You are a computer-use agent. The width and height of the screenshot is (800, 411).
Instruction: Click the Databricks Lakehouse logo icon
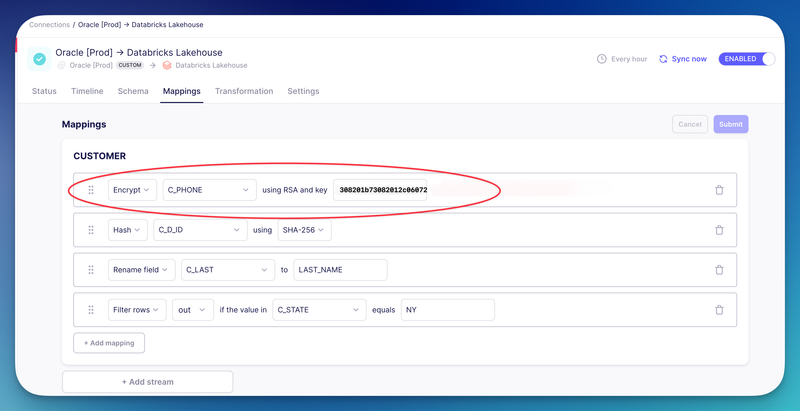(x=167, y=65)
